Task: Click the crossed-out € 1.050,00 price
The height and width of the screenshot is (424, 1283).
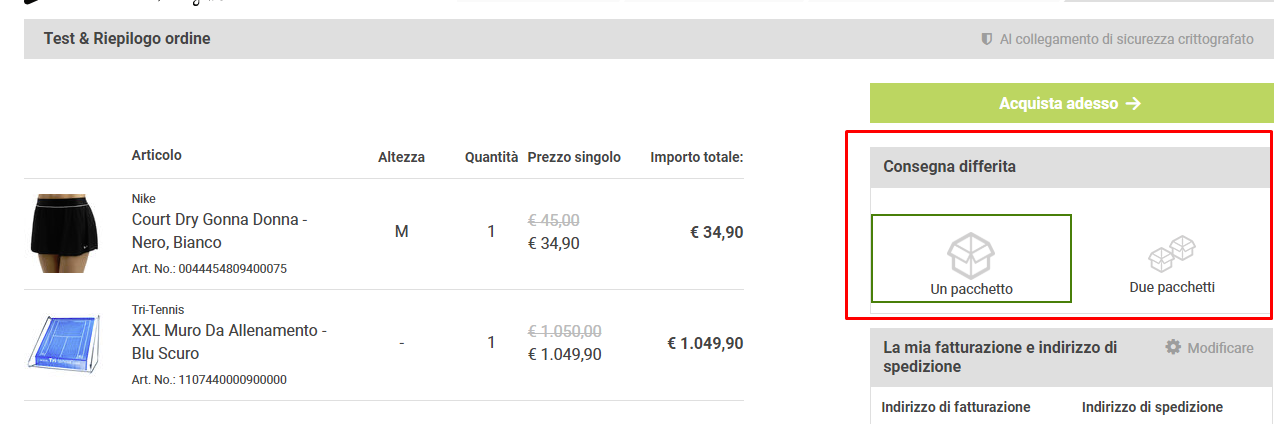Action: coord(564,331)
